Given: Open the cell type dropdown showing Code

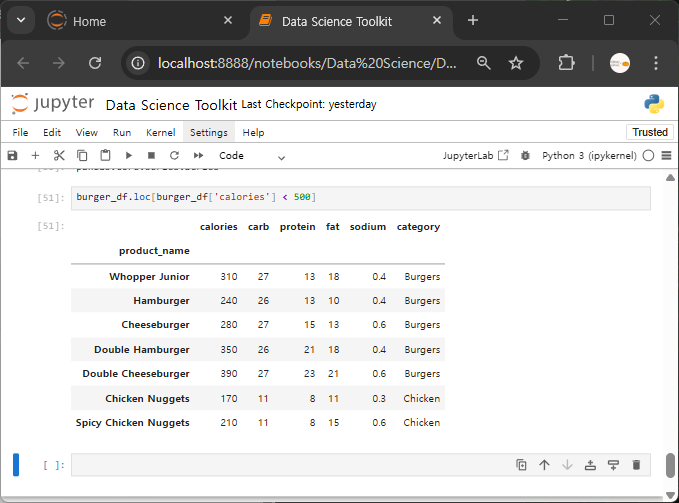Looking at the screenshot, I should [x=252, y=156].
